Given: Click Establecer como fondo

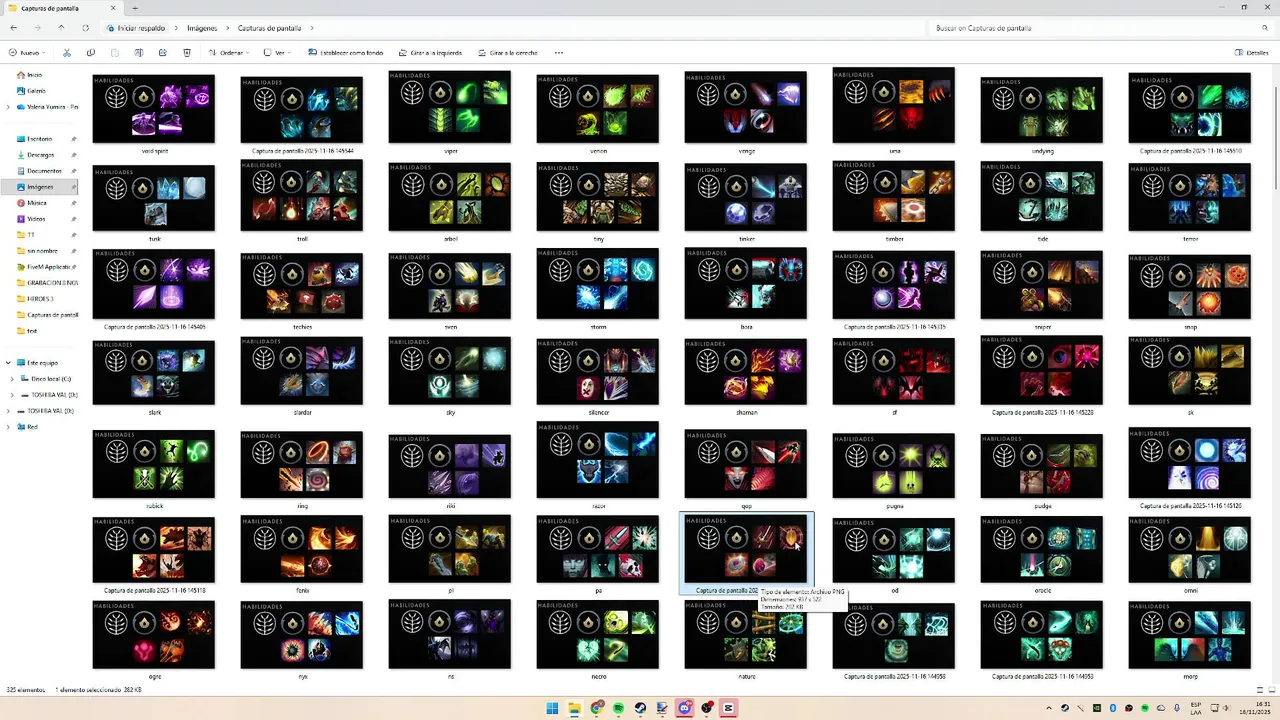Looking at the screenshot, I should (x=346, y=53).
